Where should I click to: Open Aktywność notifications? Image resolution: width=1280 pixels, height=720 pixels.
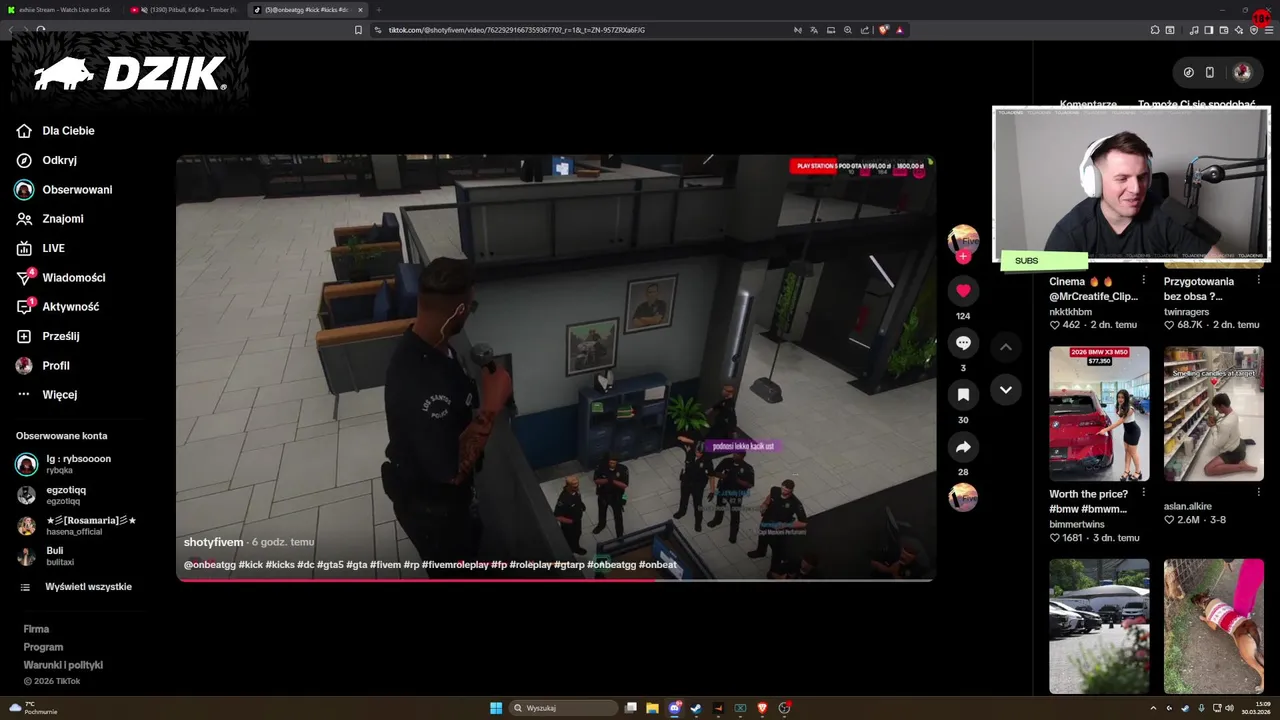(x=57, y=307)
